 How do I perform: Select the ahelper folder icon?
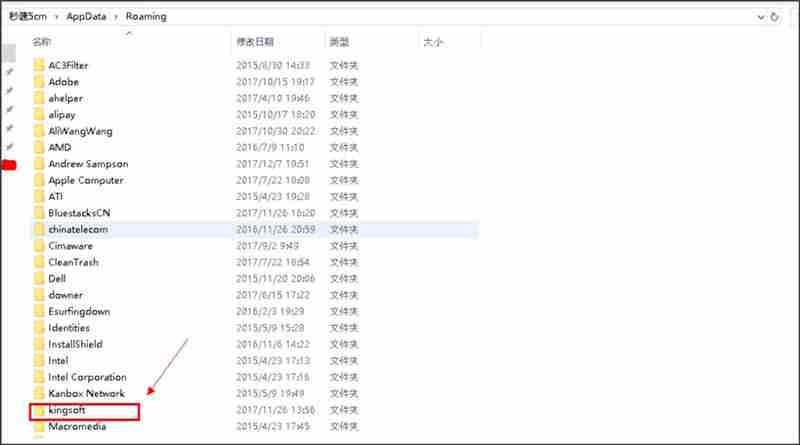39,98
